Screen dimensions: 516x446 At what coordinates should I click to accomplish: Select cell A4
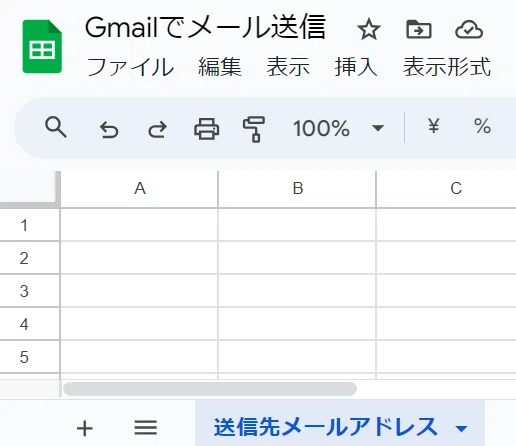pyautogui.click(x=139, y=324)
